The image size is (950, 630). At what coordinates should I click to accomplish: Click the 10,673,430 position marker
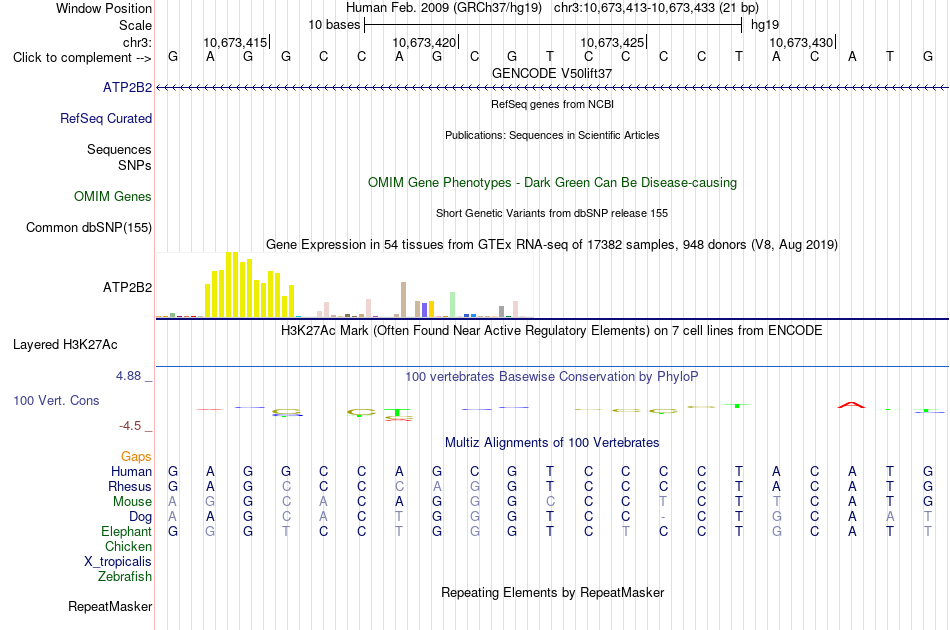coord(803,42)
